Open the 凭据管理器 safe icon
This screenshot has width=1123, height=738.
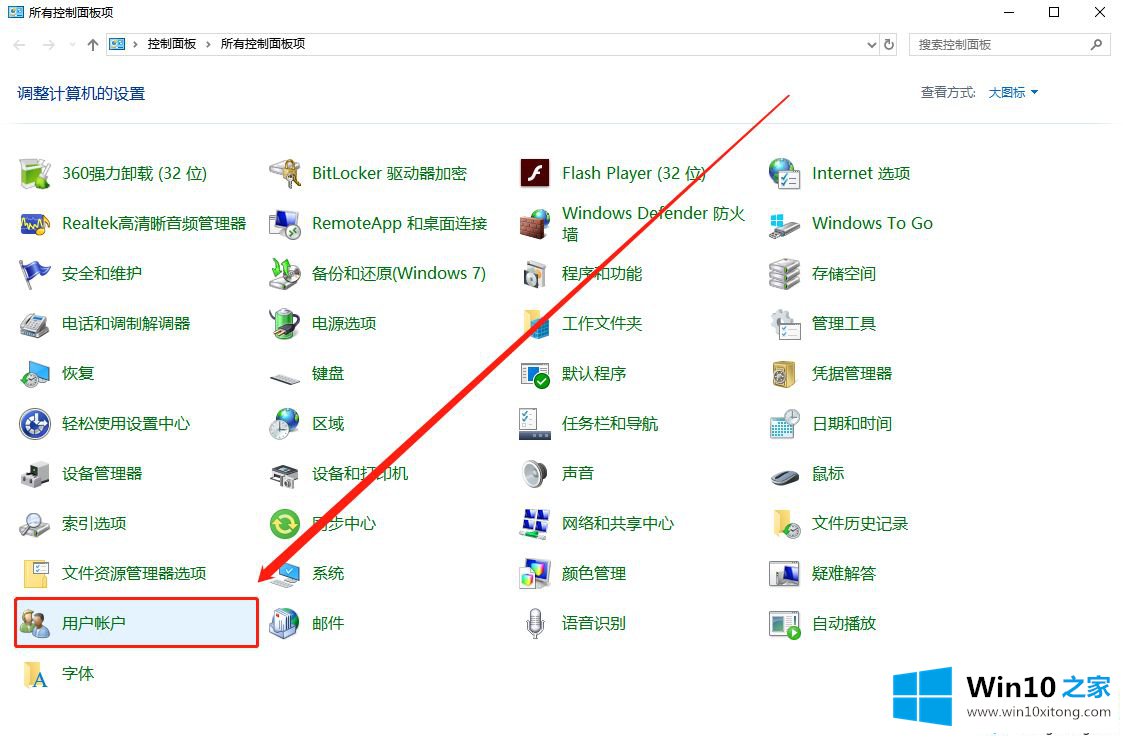(784, 374)
